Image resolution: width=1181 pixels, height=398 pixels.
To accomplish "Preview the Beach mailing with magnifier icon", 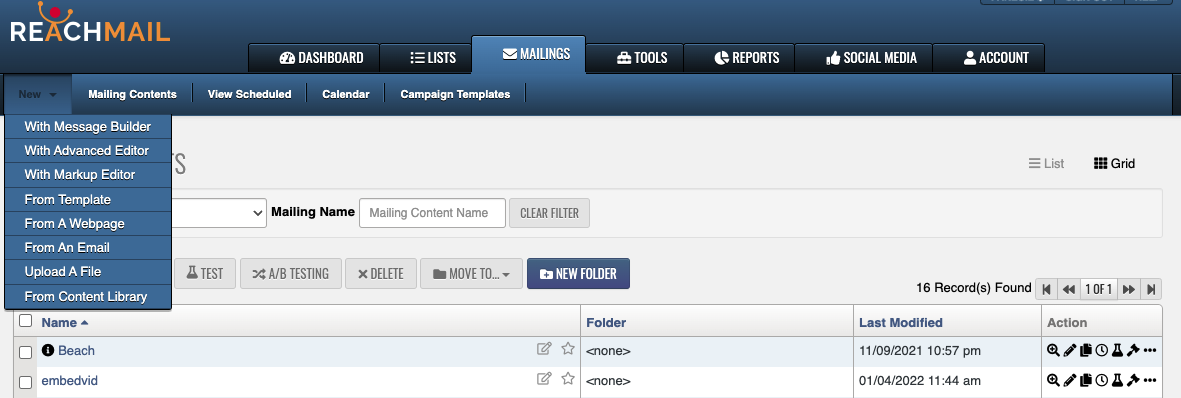I will tap(1053, 351).
